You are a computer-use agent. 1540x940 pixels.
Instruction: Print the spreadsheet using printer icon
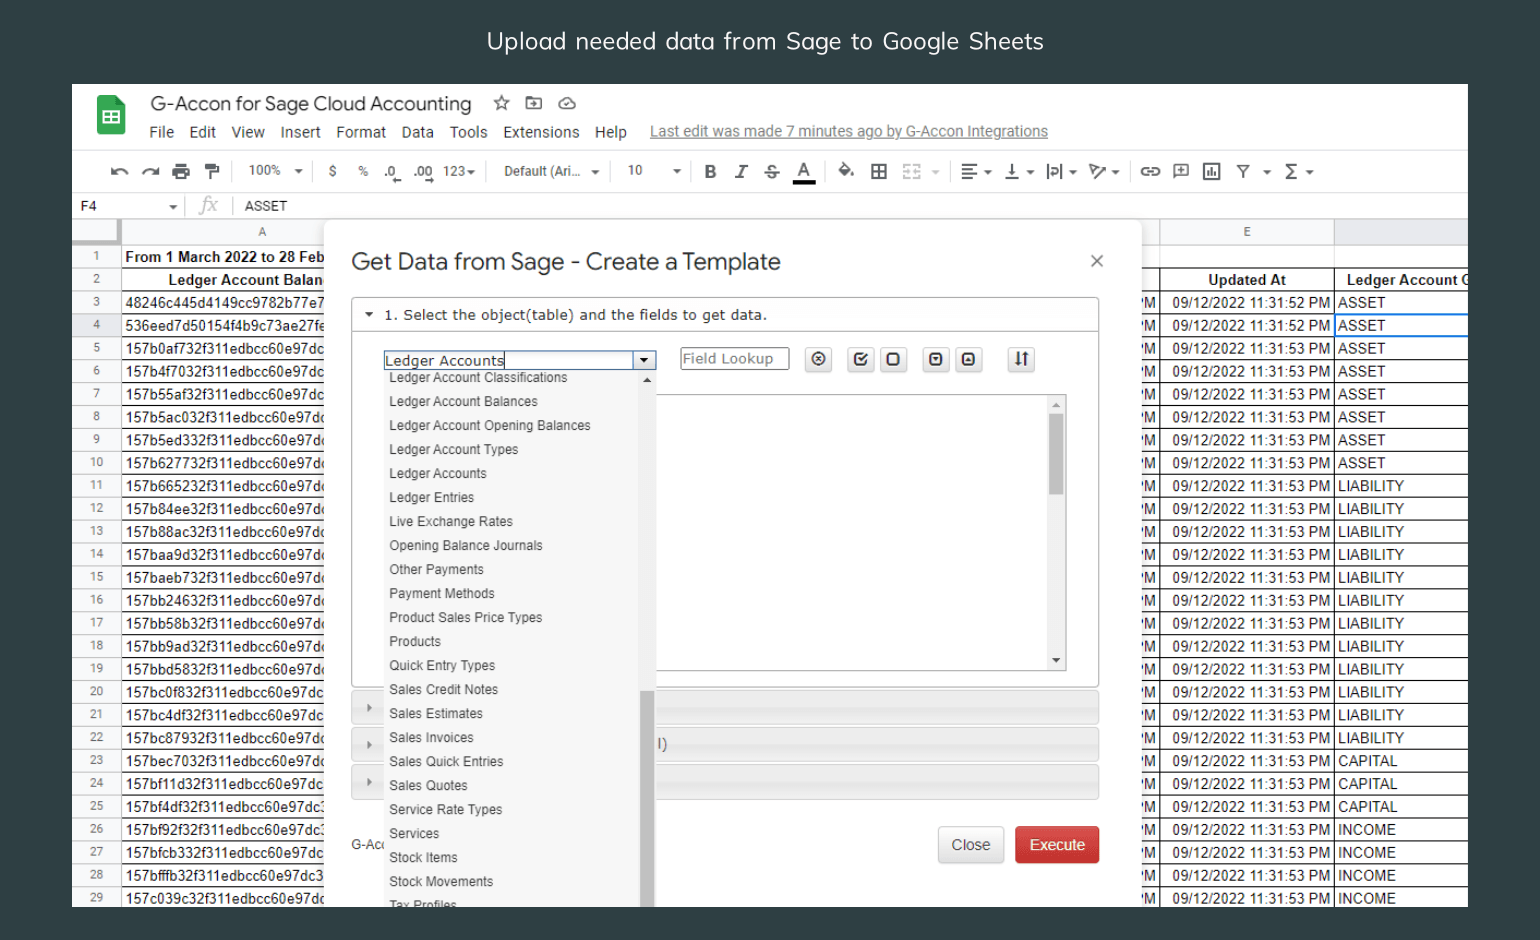coord(181,172)
